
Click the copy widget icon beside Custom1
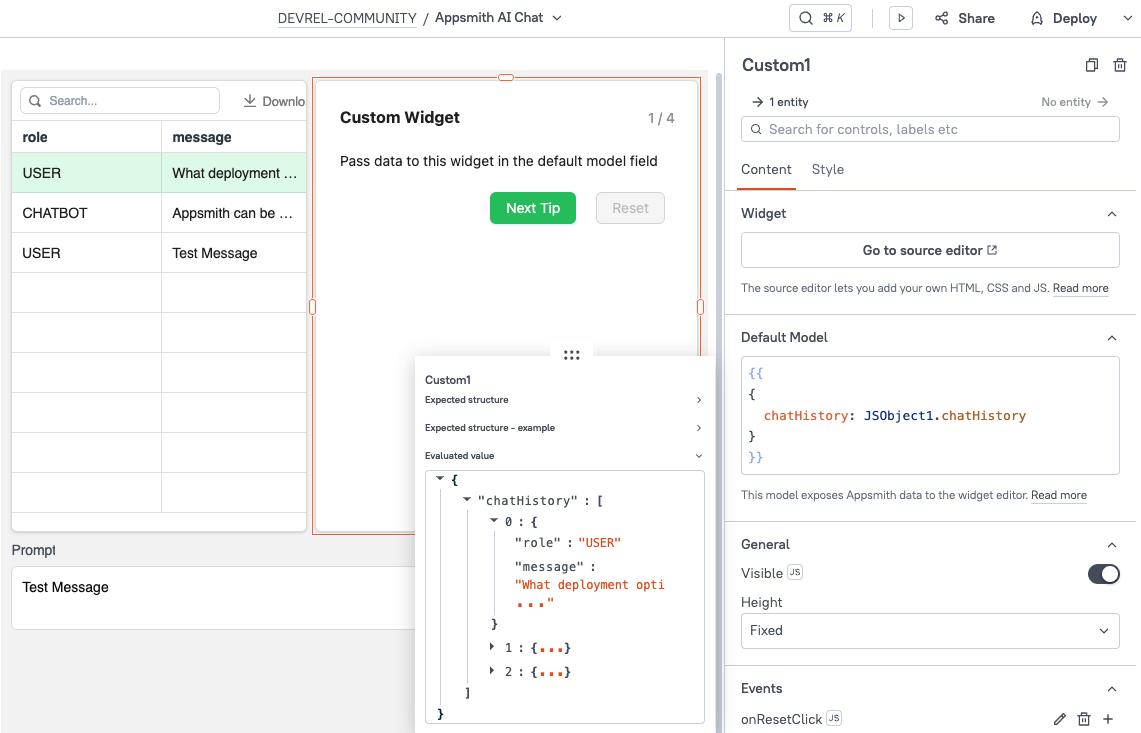1092,66
